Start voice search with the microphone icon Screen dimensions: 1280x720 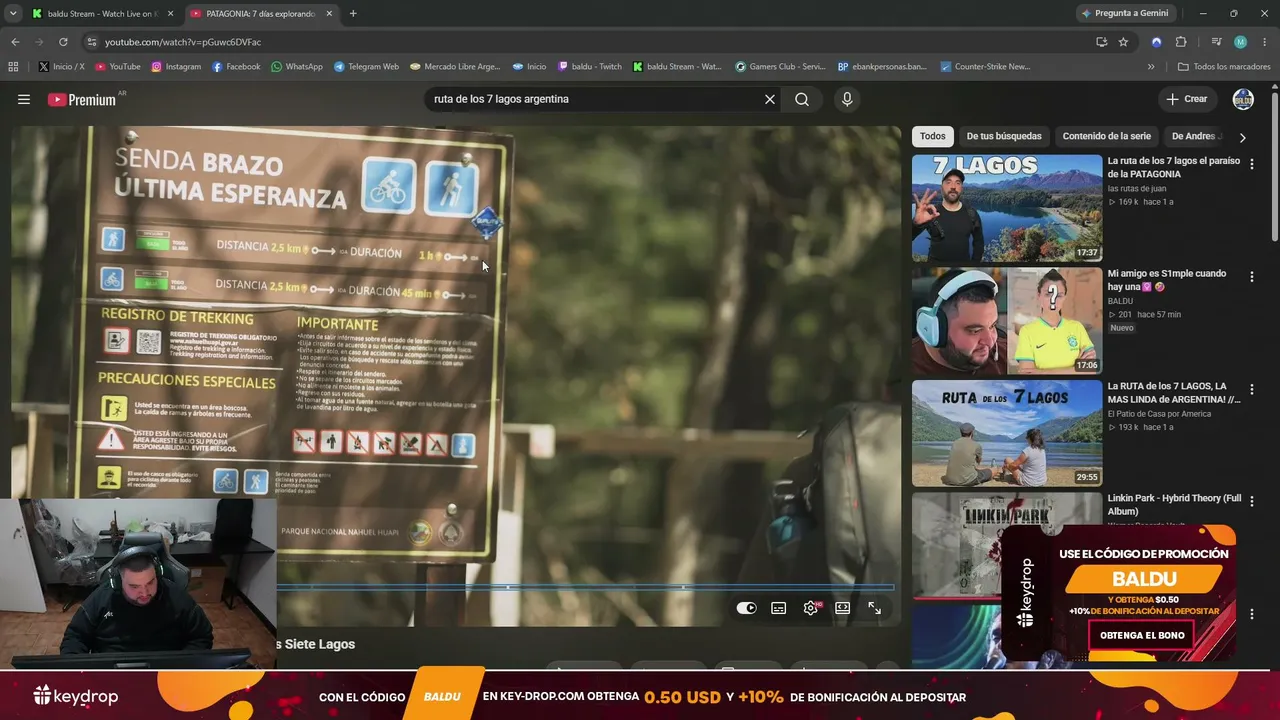click(847, 99)
